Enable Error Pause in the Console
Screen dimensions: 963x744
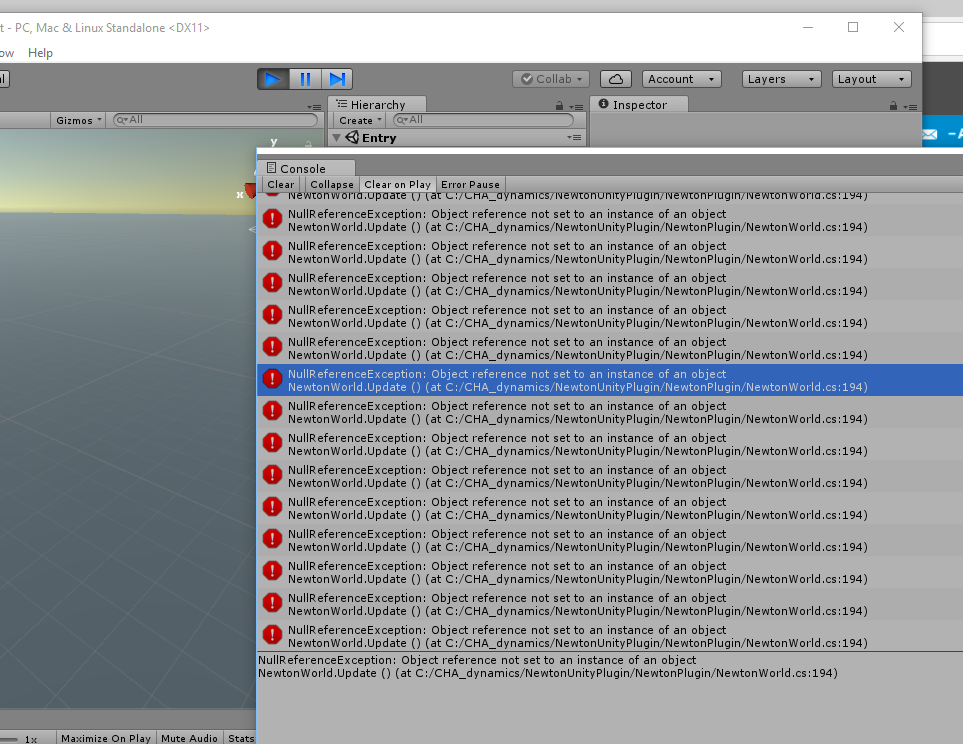click(x=471, y=184)
